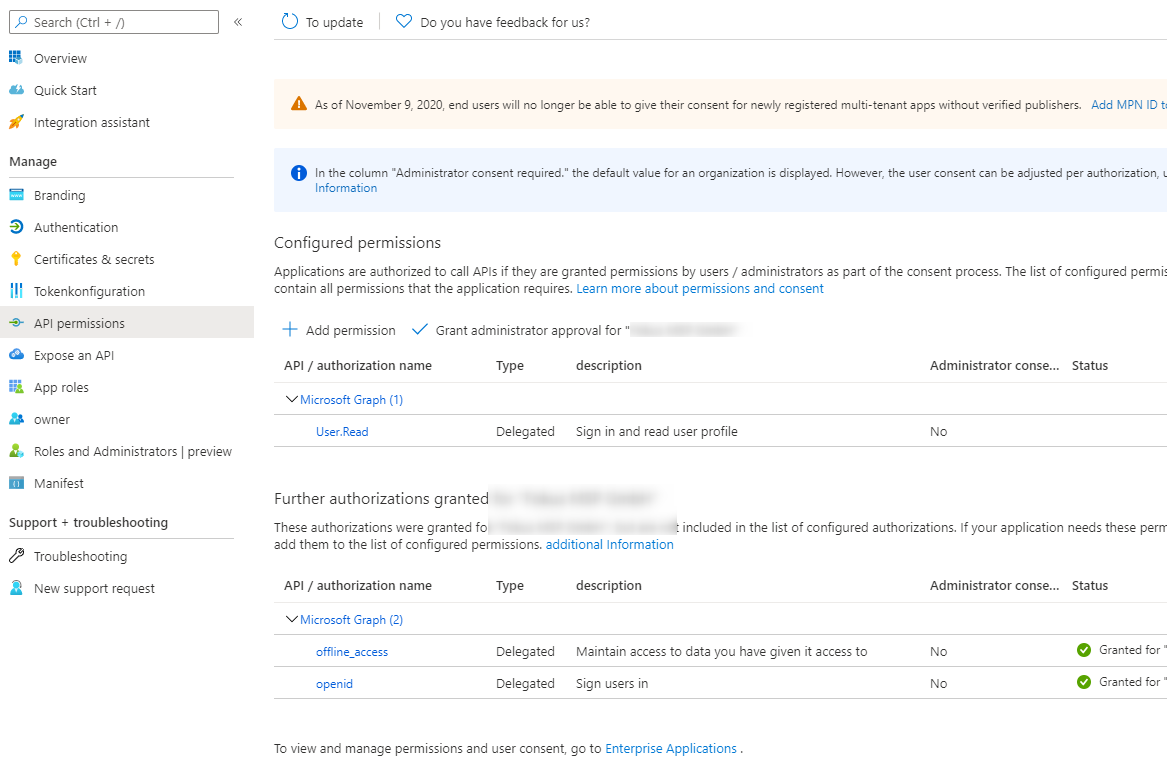Click the offline_access permission link
This screenshot has height=764, width=1167.
pyautogui.click(x=352, y=651)
